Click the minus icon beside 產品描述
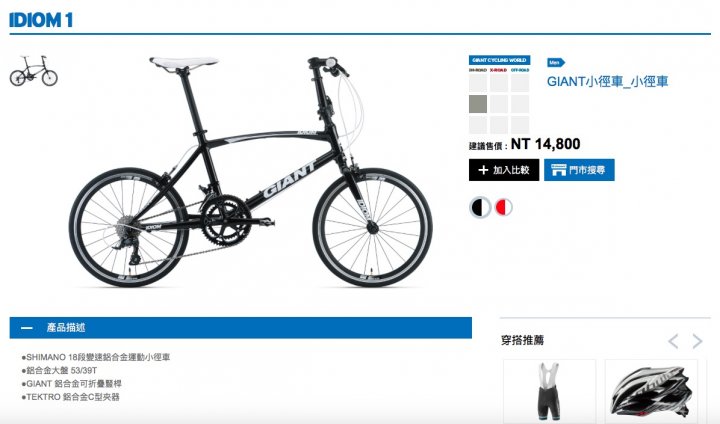This screenshot has width=720, height=424. click(x=27, y=328)
